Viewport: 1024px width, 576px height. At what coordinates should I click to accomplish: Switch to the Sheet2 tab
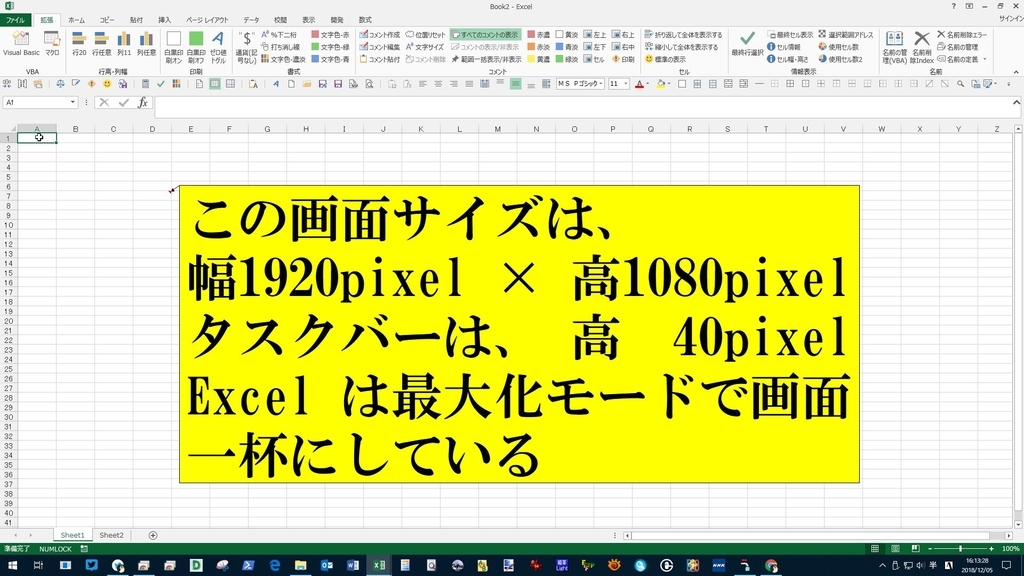pyautogui.click(x=111, y=535)
